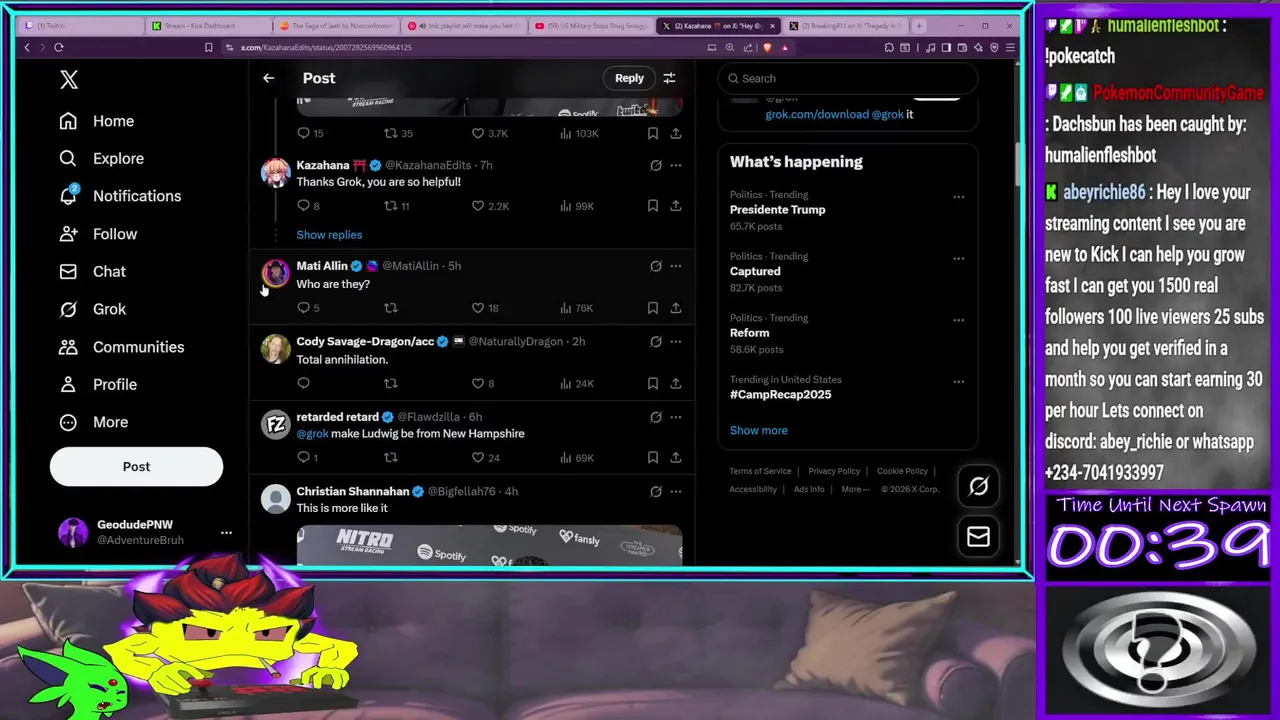Open Explore in the sidebar
The width and height of the screenshot is (1280, 720).
tap(101, 158)
